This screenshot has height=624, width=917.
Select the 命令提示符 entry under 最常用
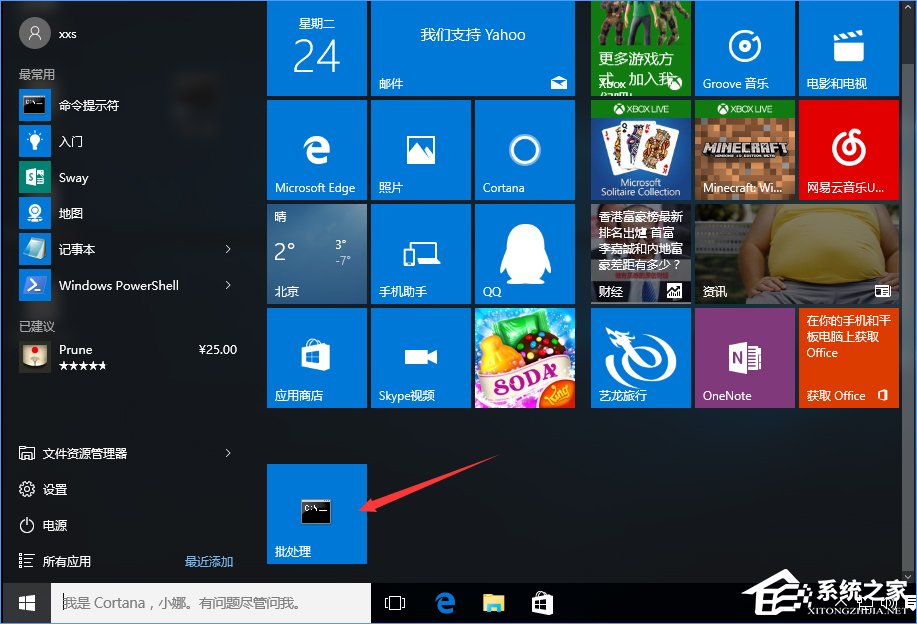point(92,105)
